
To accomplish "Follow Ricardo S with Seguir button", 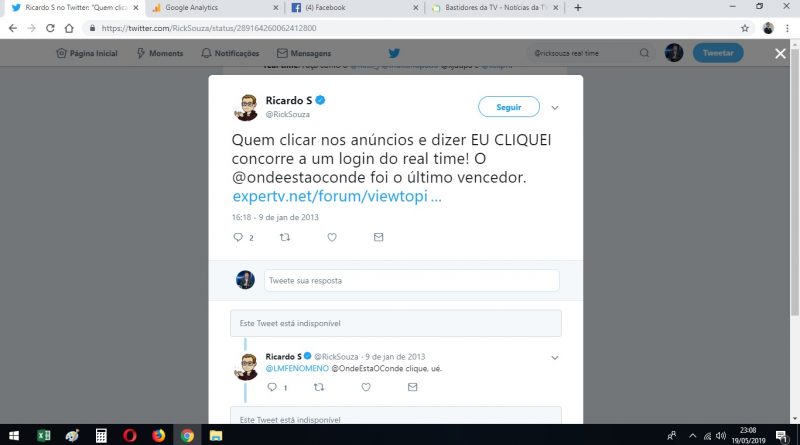I will 509,107.
